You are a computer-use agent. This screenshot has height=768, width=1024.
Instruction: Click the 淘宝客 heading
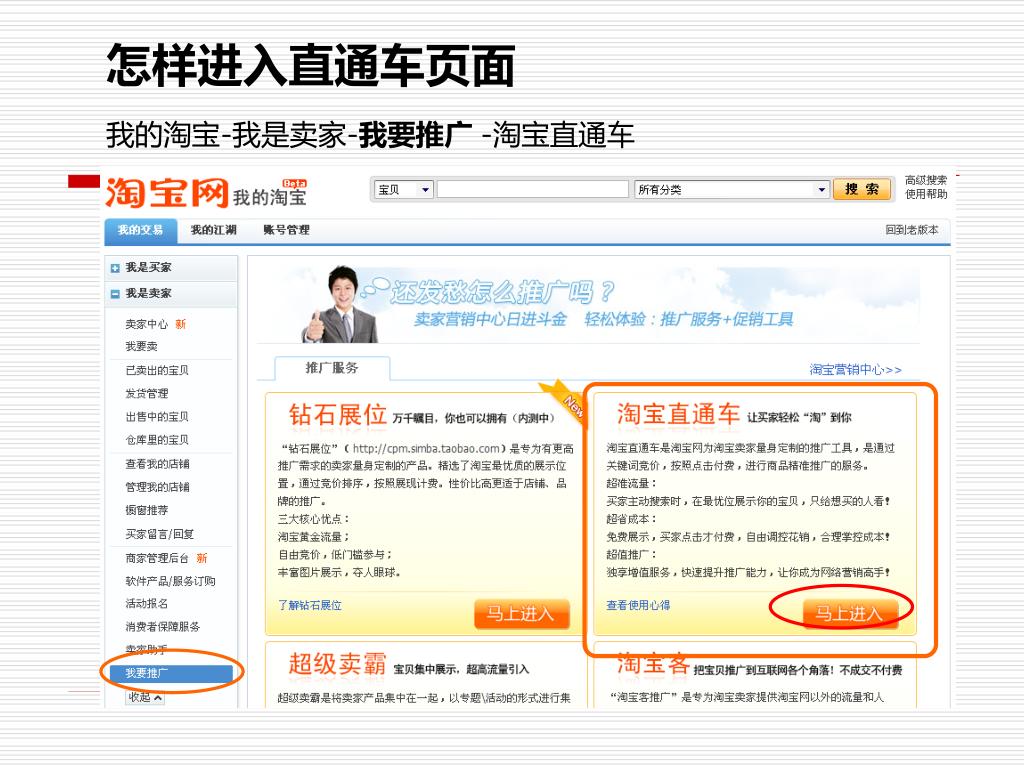pyautogui.click(x=653, y=664)
